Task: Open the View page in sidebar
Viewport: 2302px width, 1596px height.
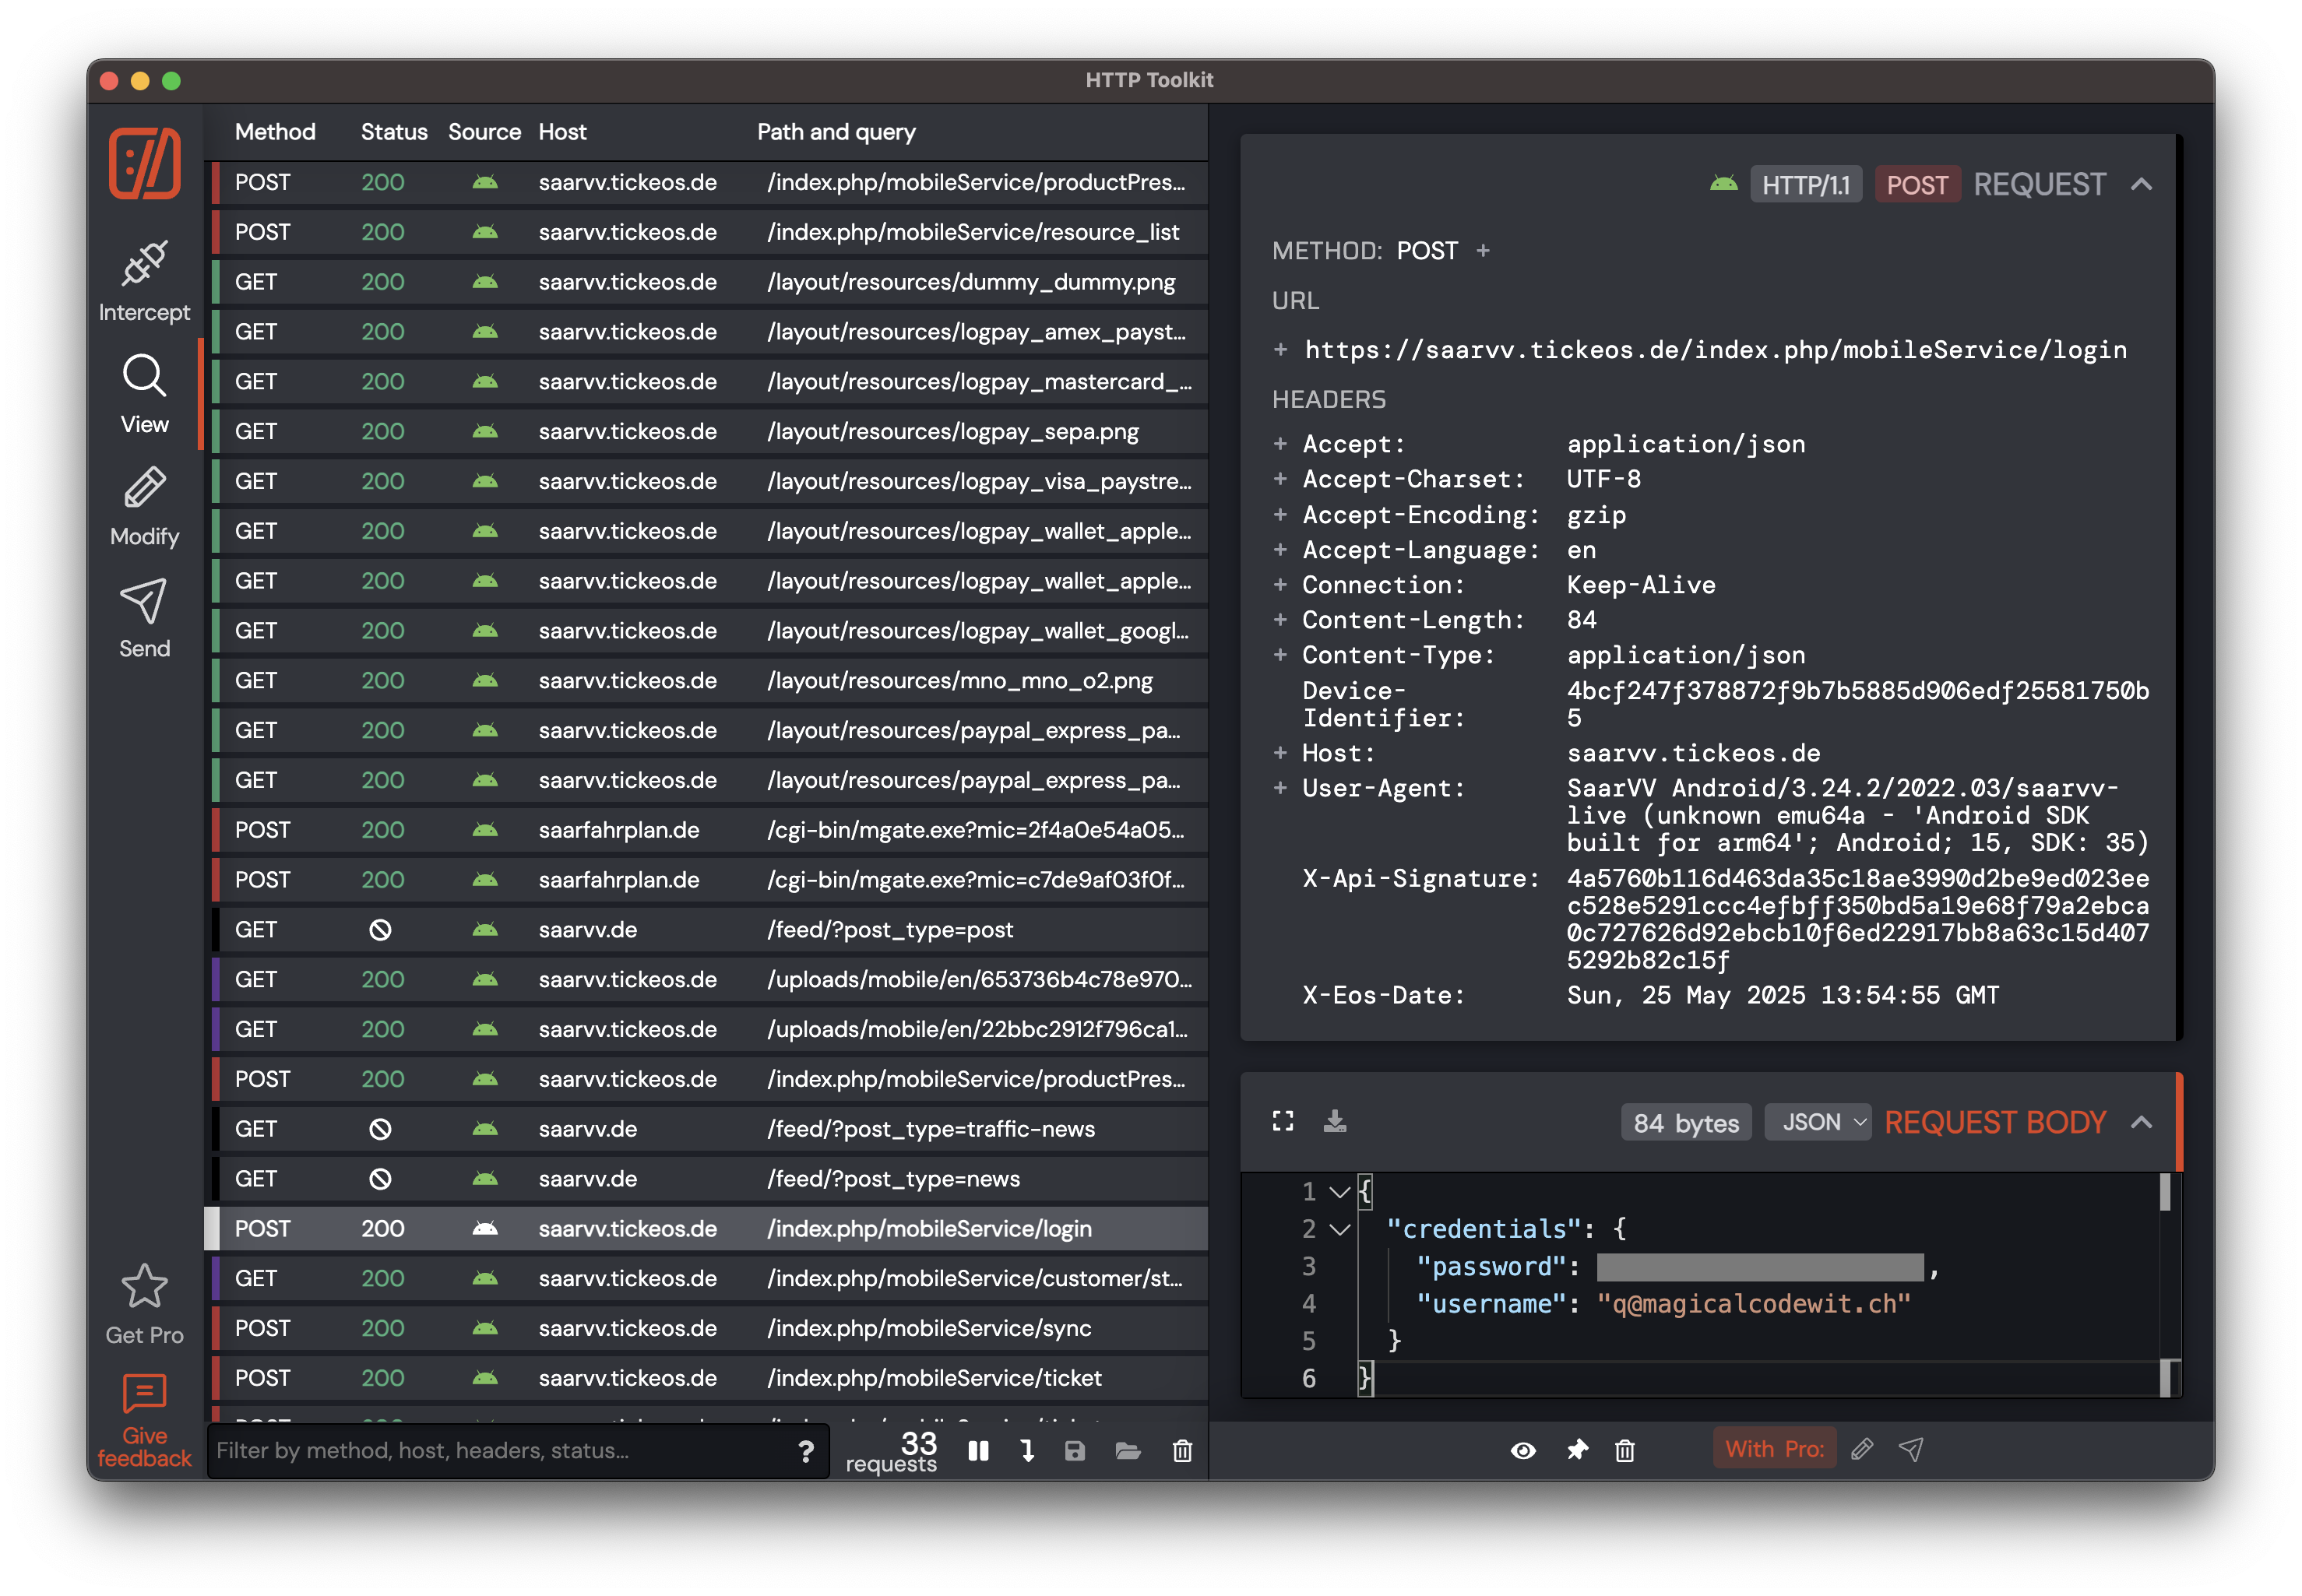Action: tap(144, 394)
